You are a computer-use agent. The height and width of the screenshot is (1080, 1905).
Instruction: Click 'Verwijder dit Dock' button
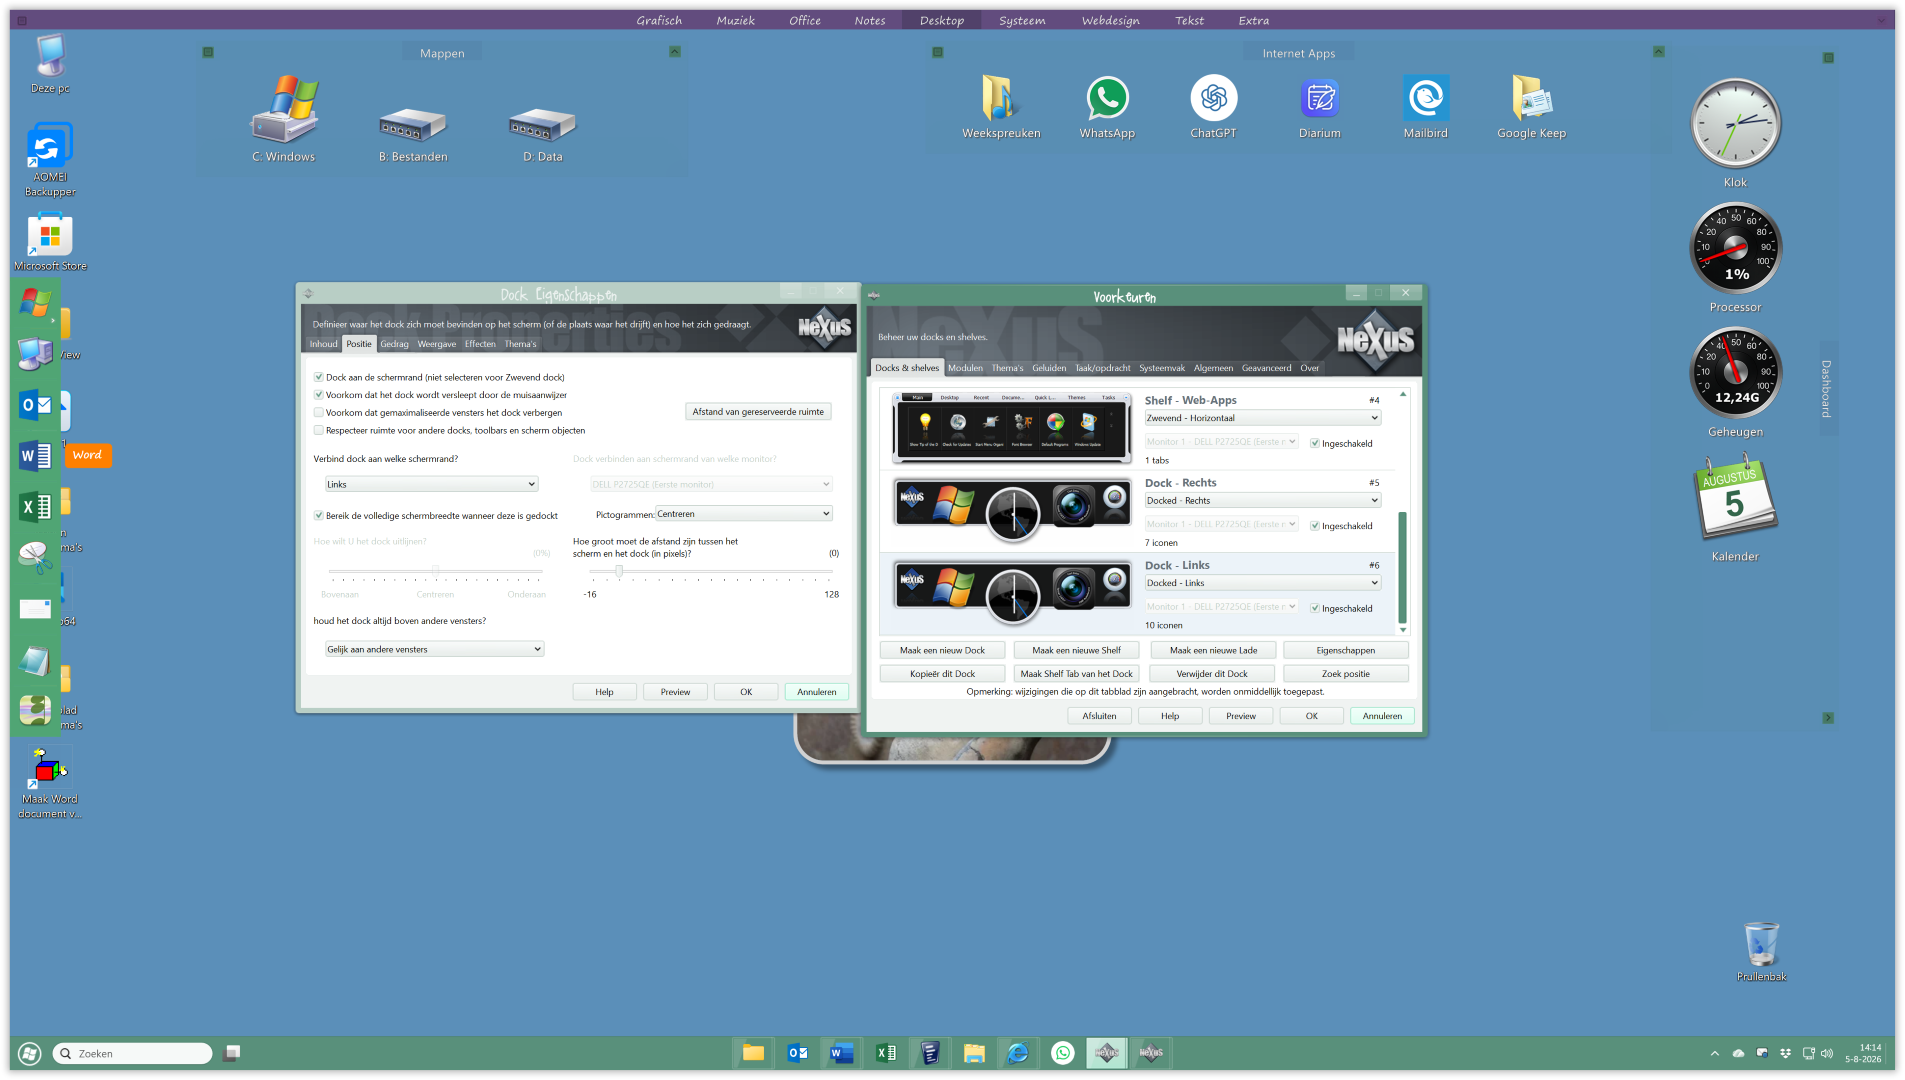[1212, 675]
